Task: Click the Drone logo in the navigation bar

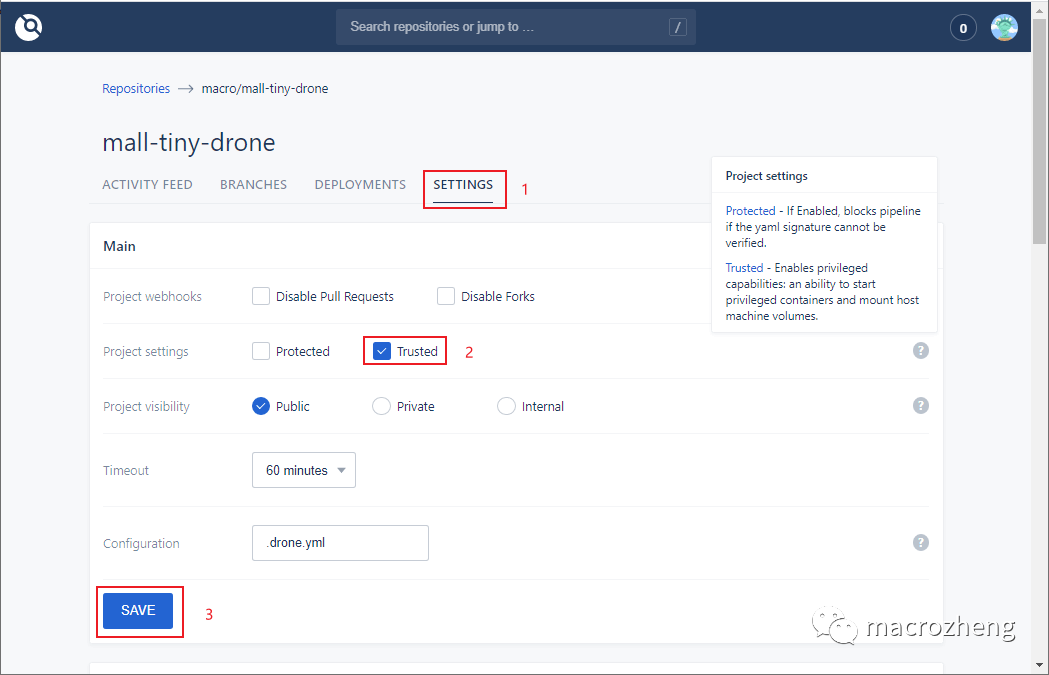Action: (x=28, y=27)
